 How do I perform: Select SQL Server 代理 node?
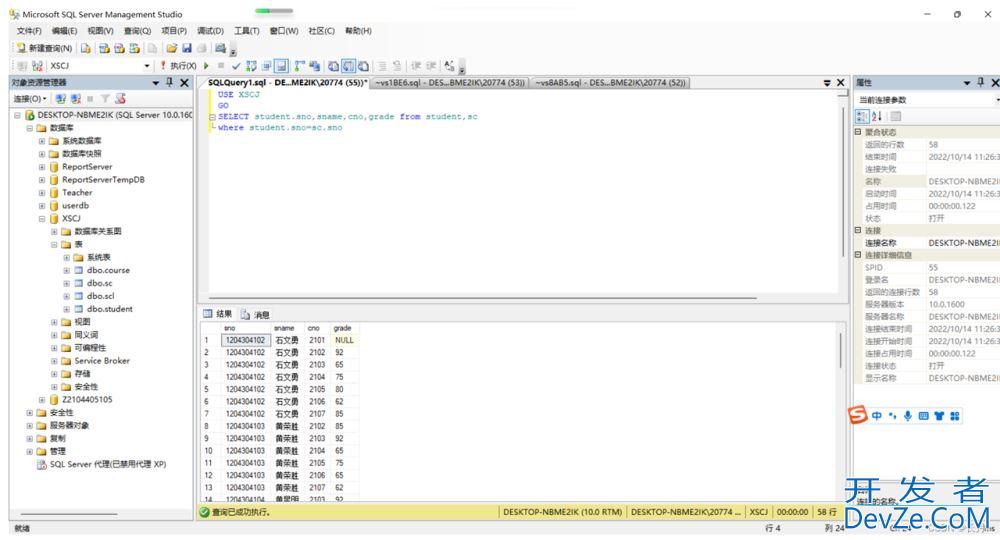pos(108,464)
